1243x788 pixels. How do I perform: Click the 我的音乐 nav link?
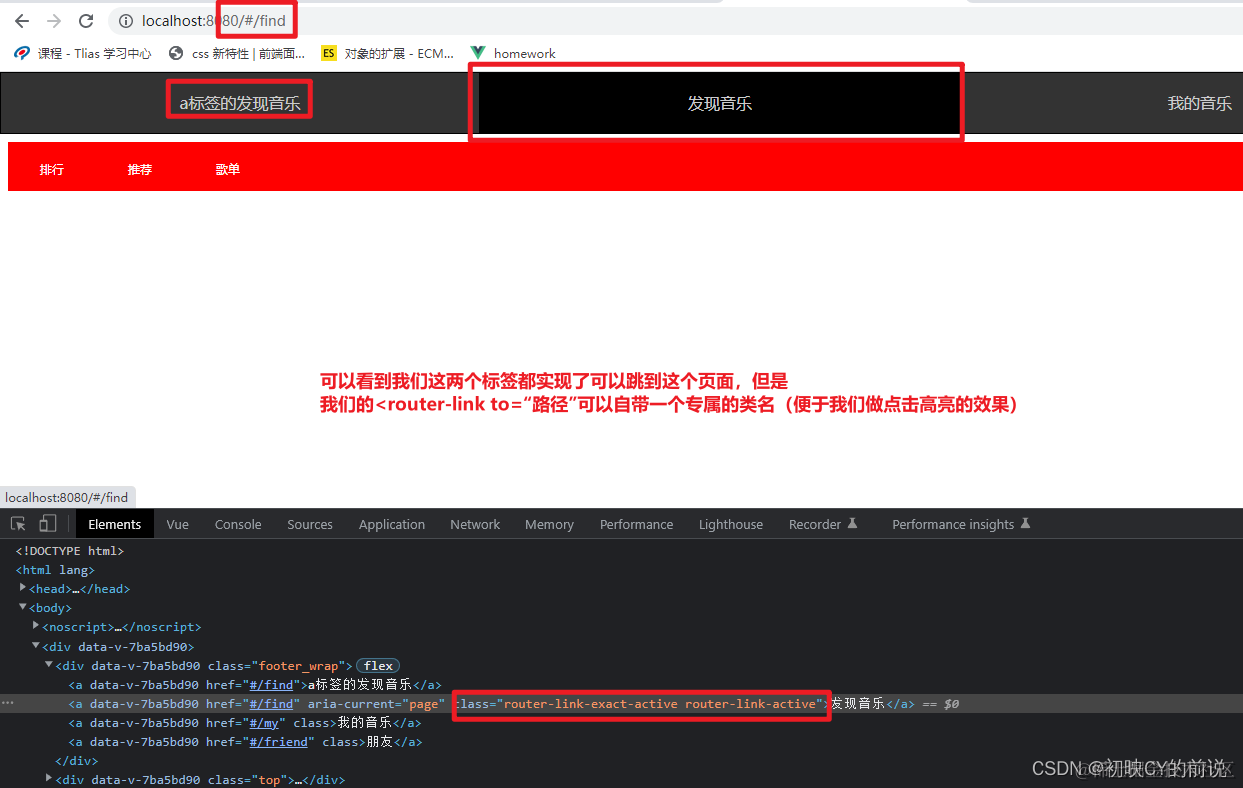pyautogui.click(x=1199, y=103)
